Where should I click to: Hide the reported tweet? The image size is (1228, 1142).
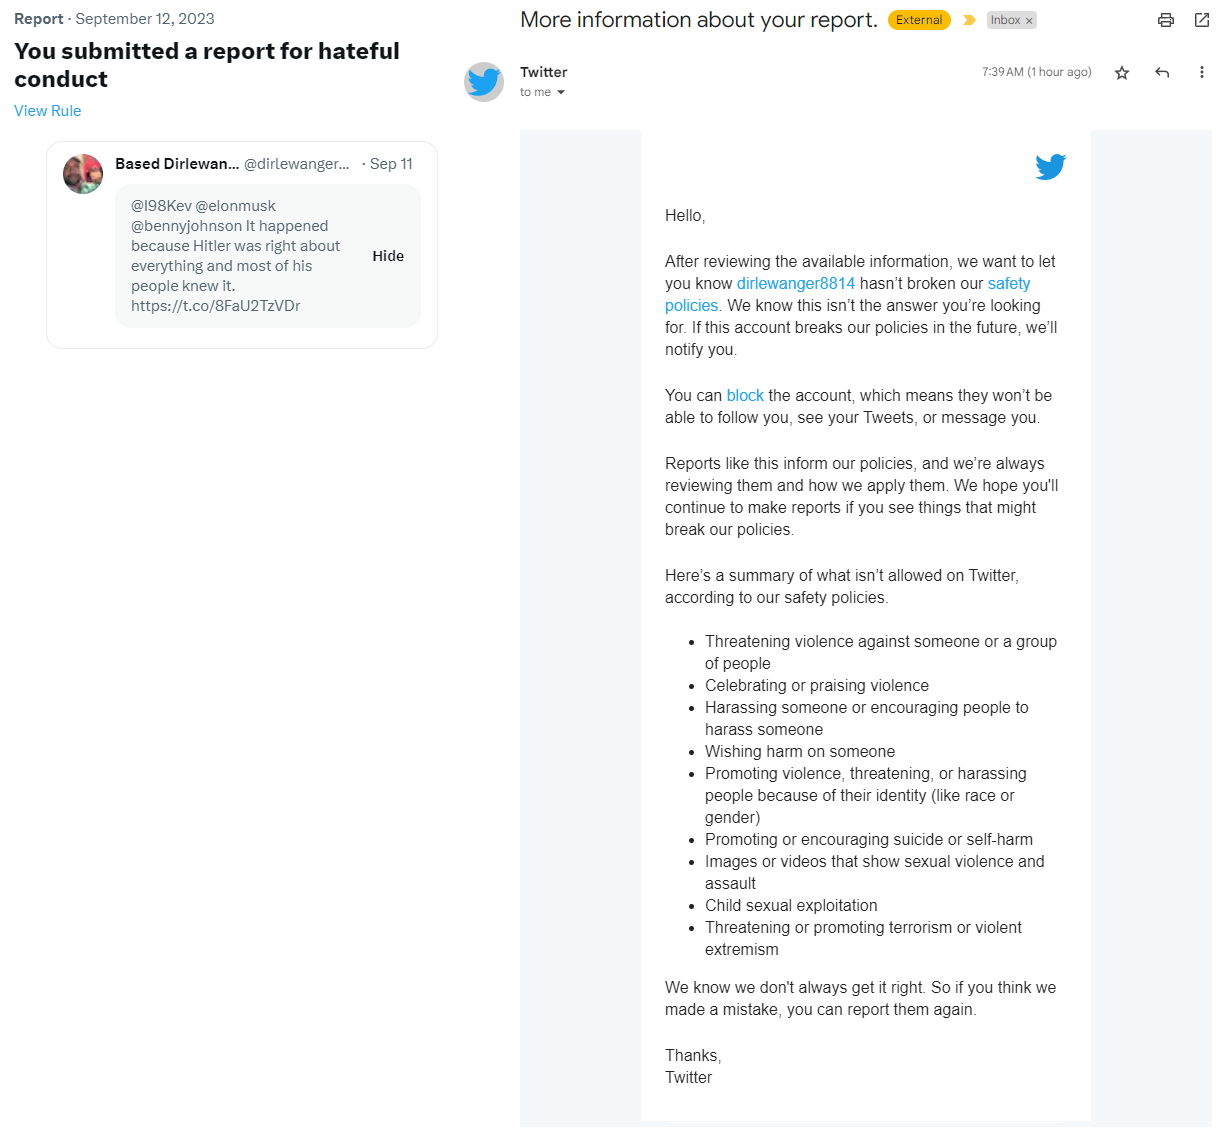(388, 256)
